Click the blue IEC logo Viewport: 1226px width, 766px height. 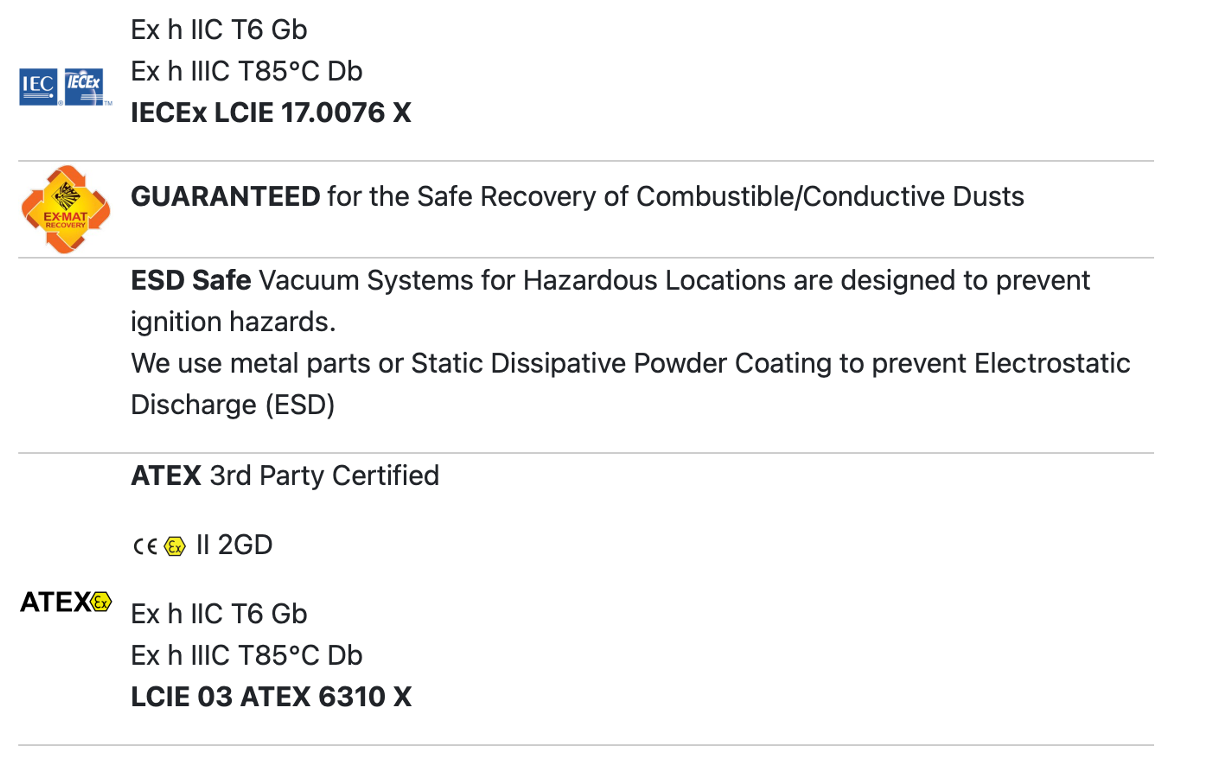[39, 88]
